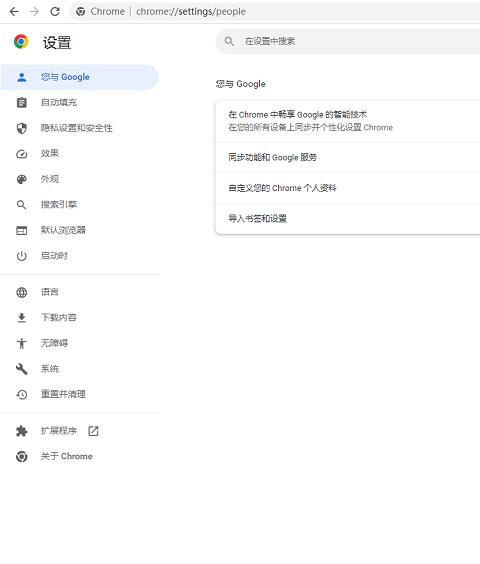Focus the address bar showing chrome://settings/people
This screenshot has height=564, width=480.
coord(276,12)
